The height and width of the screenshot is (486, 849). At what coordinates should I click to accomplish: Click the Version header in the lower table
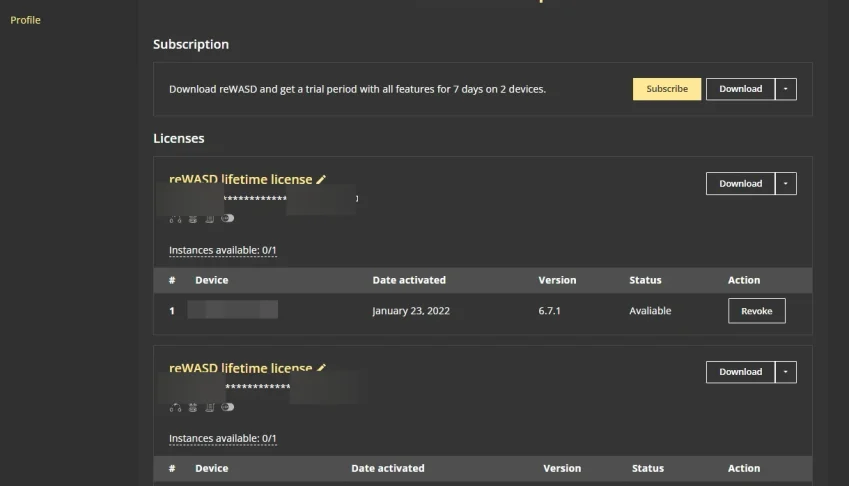[x=562, y=468]
